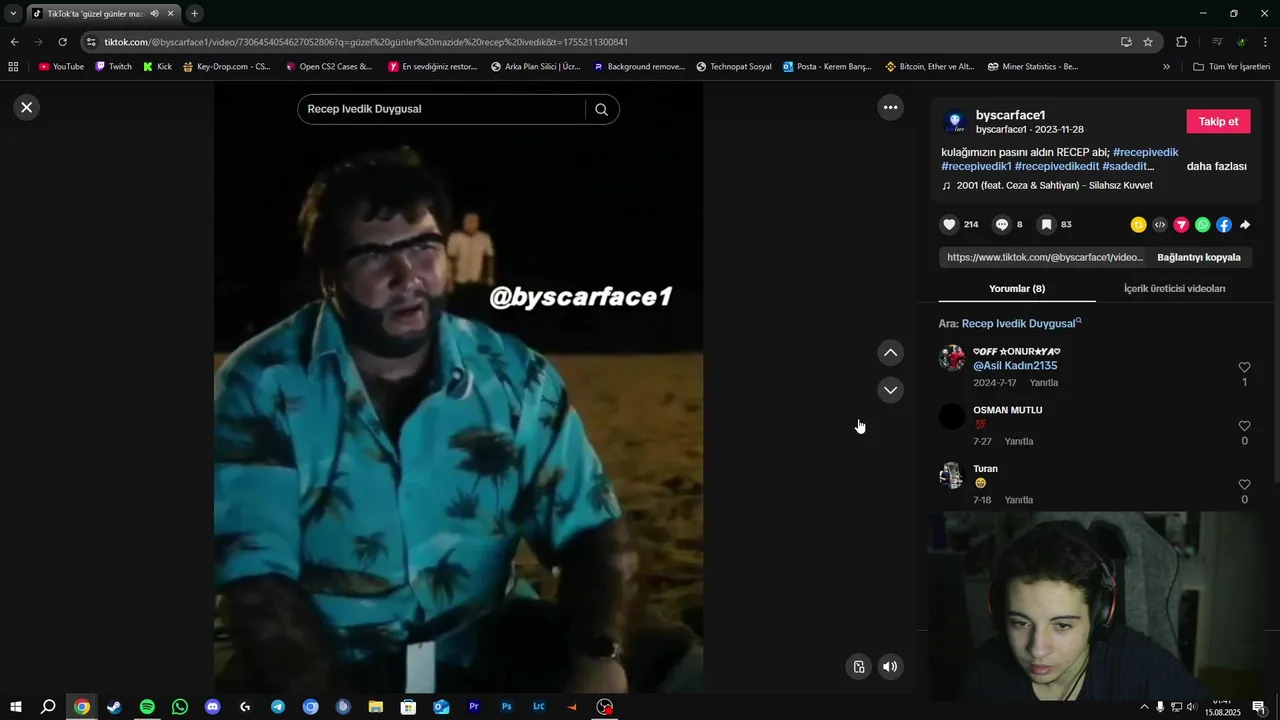Send to friends via pink paper plane icon
Viewport: 1280px width, 720px height.
pos(1181,225)
